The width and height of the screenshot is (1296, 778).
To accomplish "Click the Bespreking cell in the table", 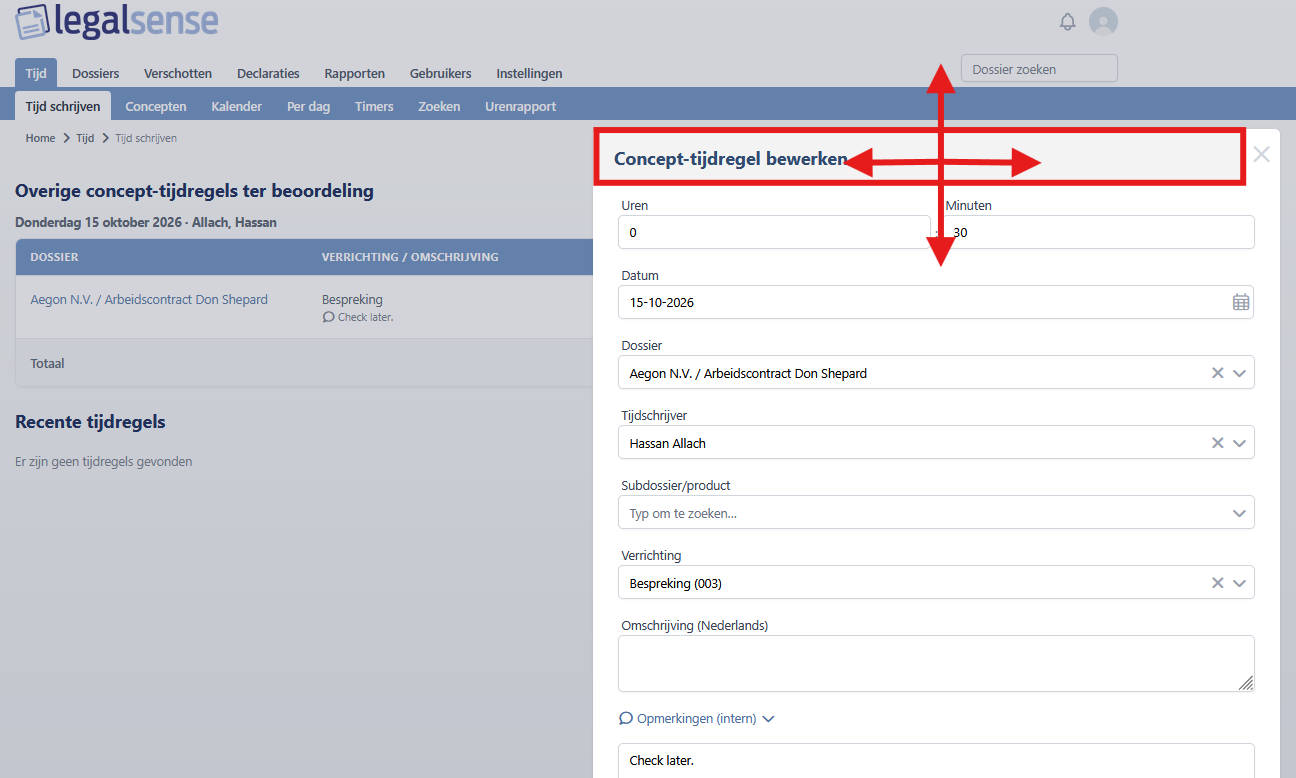I will click(x=352, y=299).
